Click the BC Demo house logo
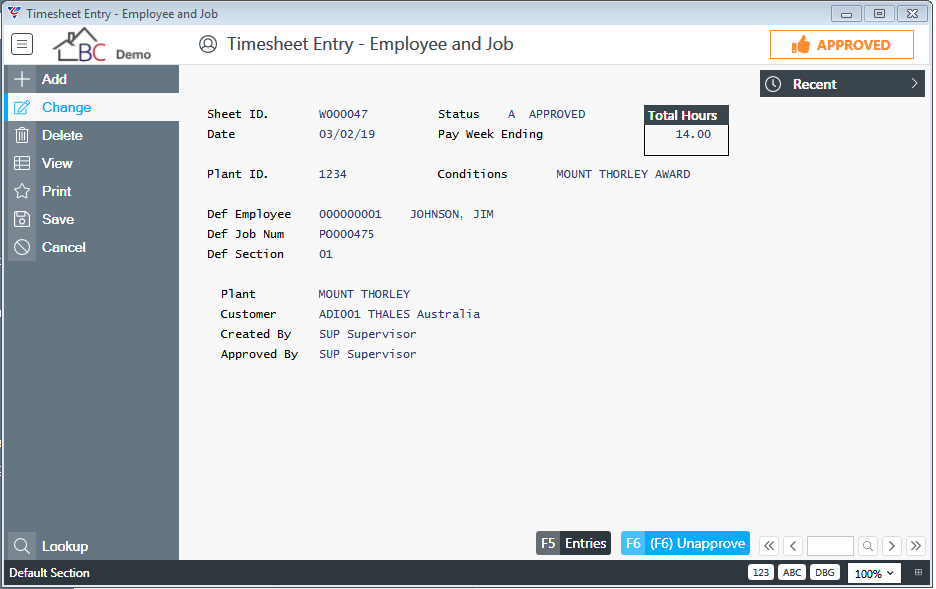 tap(101, 45)
